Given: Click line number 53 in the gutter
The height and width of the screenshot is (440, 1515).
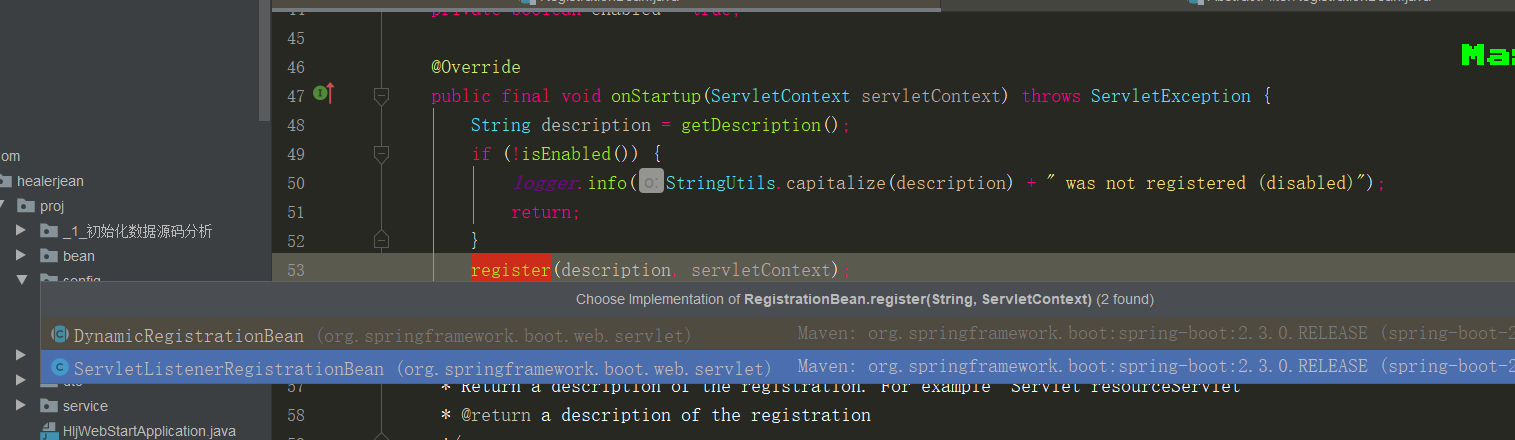Looking at the screenshot, I should [295, 270].
